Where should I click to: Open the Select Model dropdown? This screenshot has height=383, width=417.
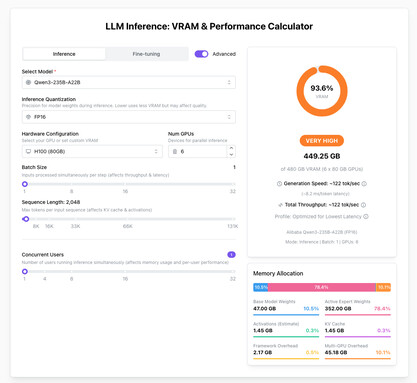click(x=129, y=82)
